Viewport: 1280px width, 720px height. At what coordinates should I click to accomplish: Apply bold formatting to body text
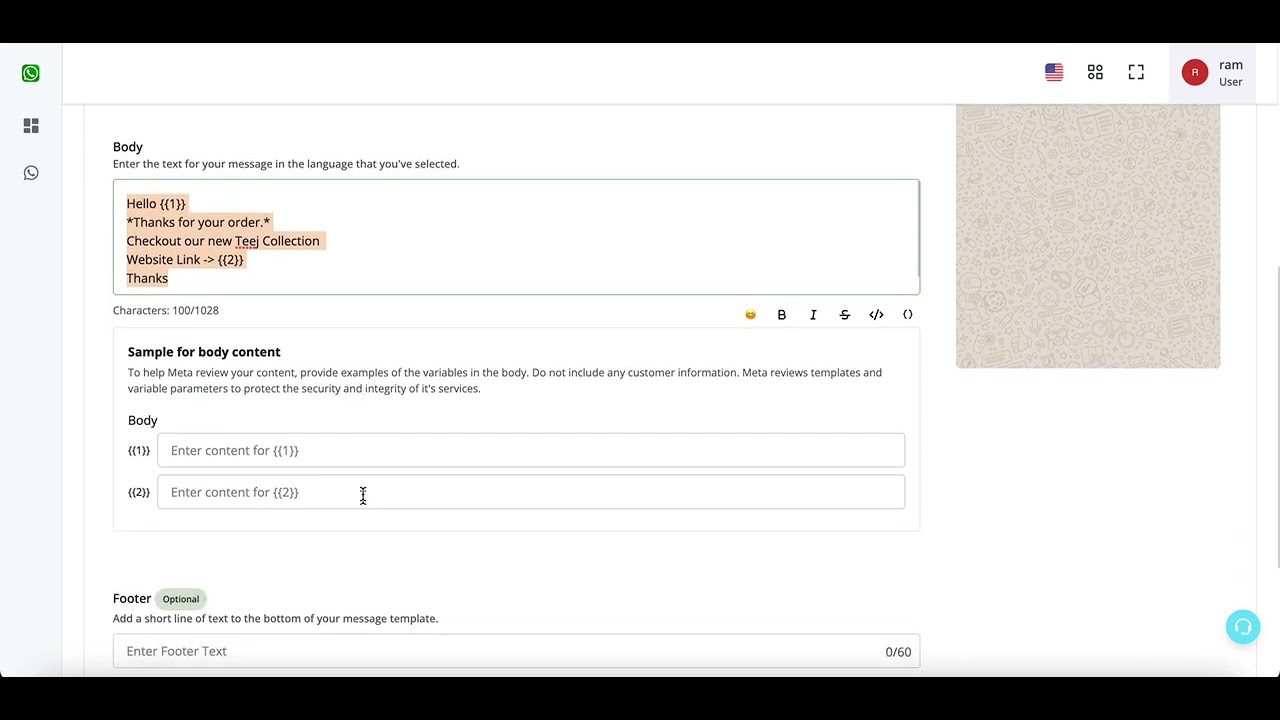coord(782,315)
